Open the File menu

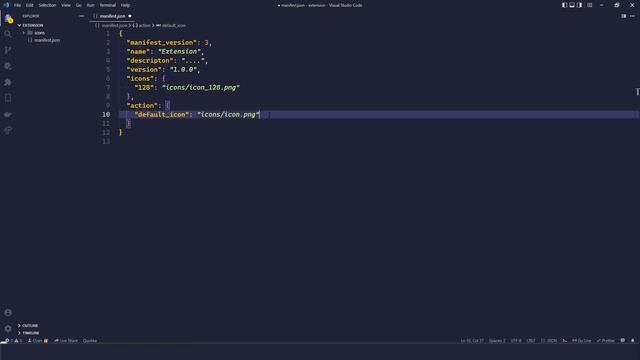pos(17,5)
